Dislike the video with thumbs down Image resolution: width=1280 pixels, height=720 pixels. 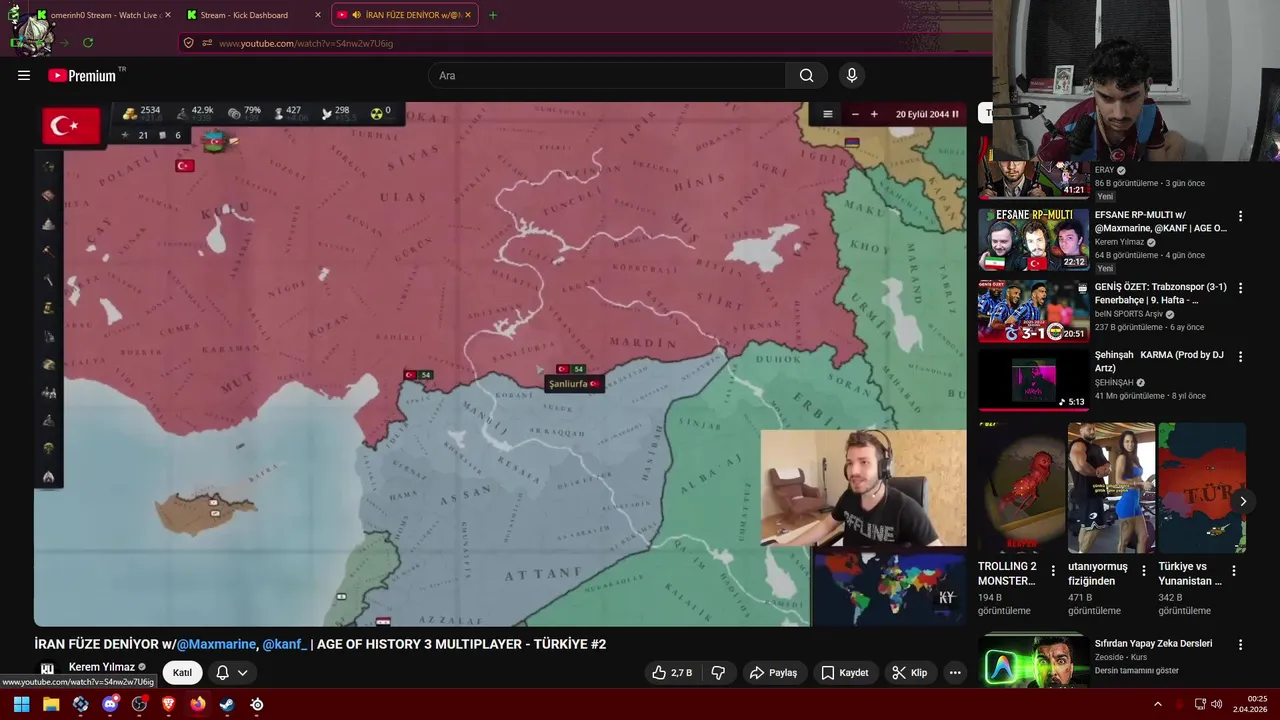coord(718,673)
